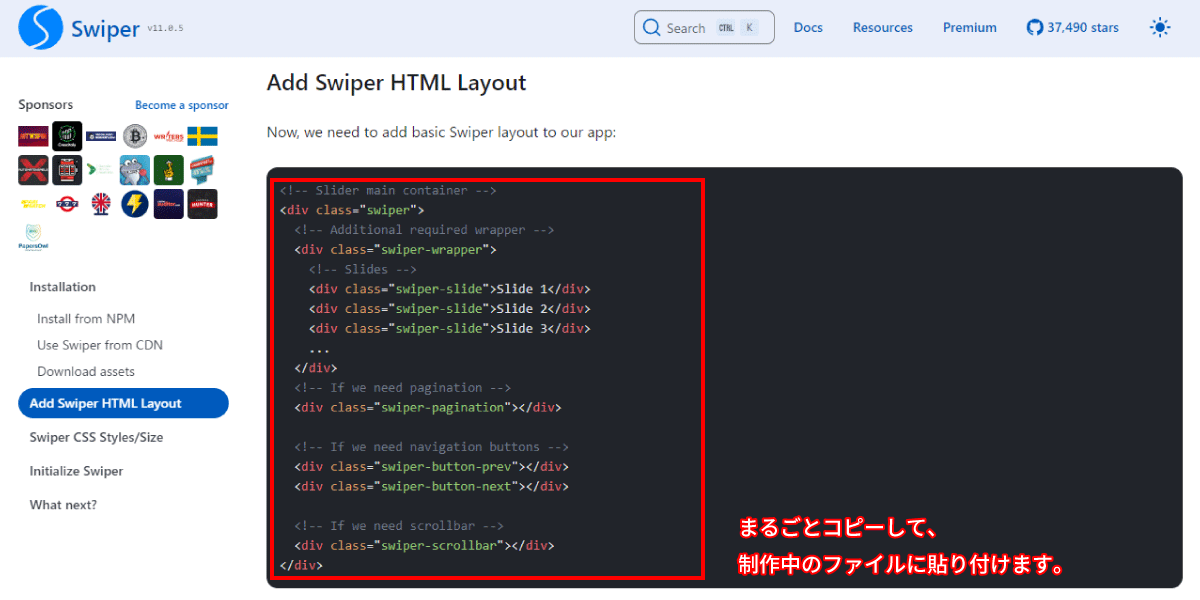Click the swiper-pagination div code line
1200x600 pixels.
pyautogui.click(x=428, y=407)
